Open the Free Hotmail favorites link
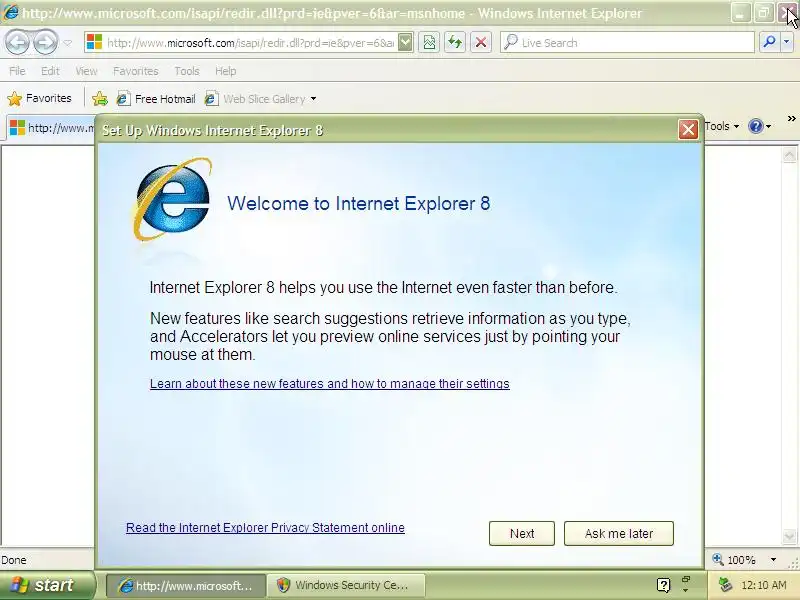The height and width of the screenshot is (600, 800). click(156, 98)
